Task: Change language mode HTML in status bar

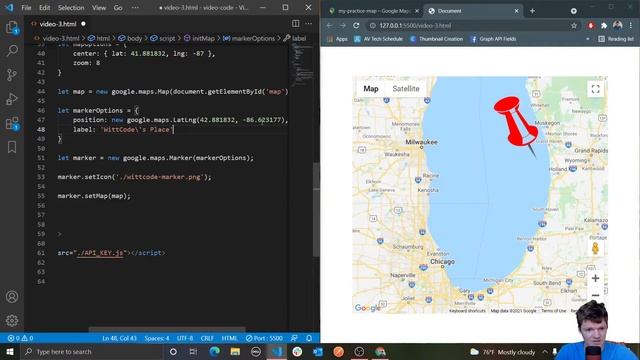Action: [x=229, y=338]
